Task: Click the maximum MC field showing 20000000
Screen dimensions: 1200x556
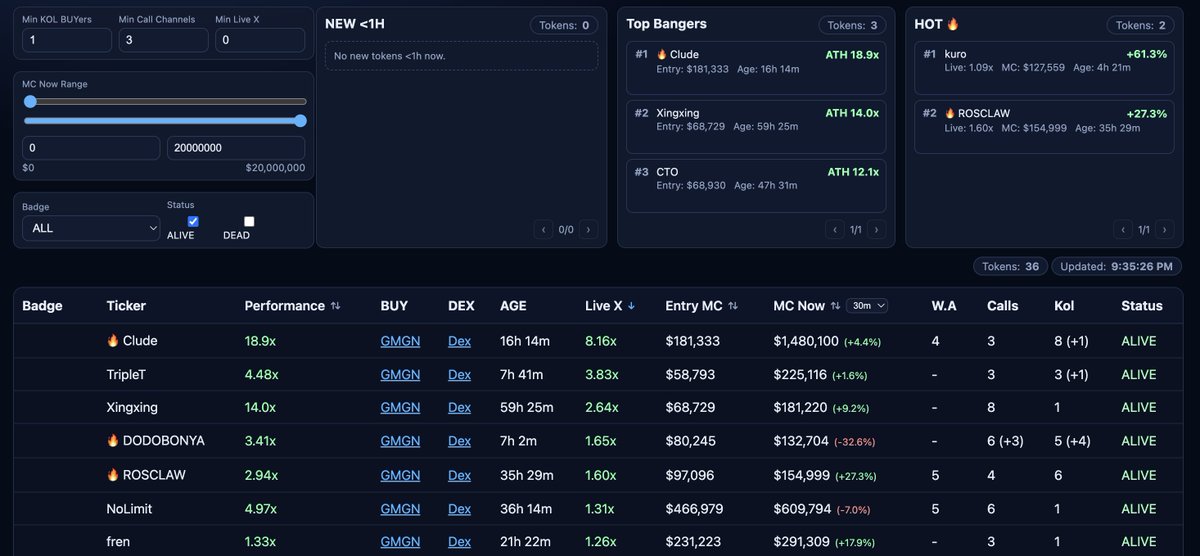Action: (237, 148)
